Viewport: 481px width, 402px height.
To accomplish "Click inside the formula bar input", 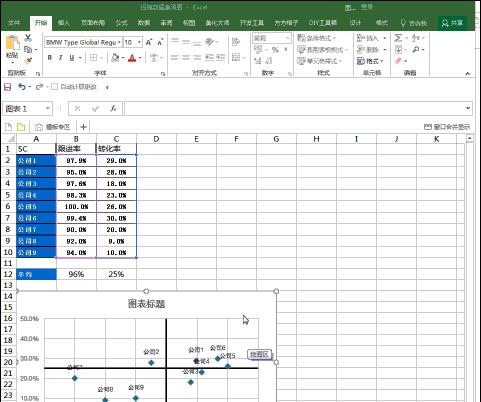I will pos(294,108).
